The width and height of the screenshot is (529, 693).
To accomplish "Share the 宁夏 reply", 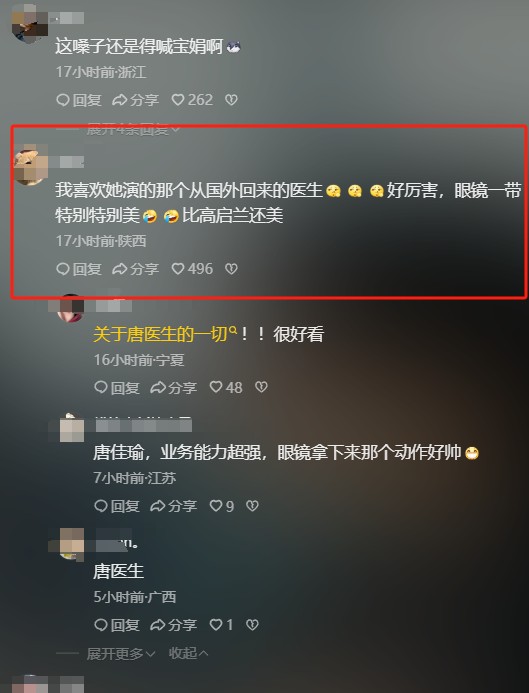I will (x=173, y=388).
